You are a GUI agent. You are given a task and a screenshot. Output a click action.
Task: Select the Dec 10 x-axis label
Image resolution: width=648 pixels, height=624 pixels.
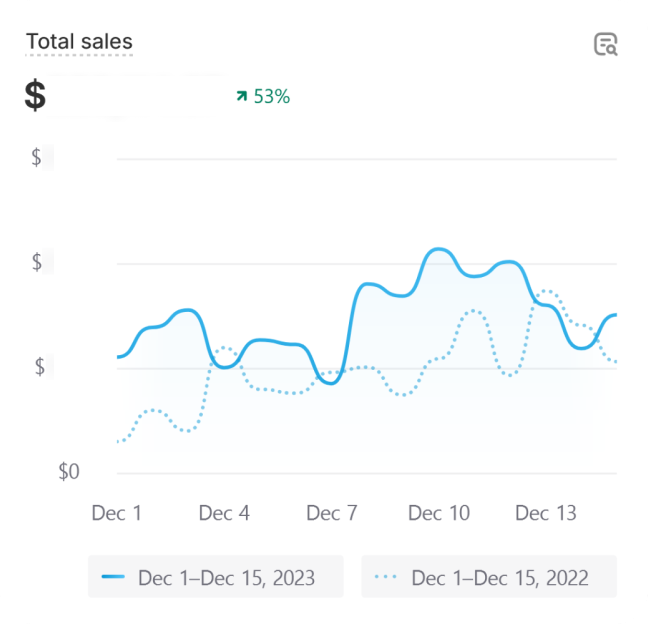click(439, 513)
